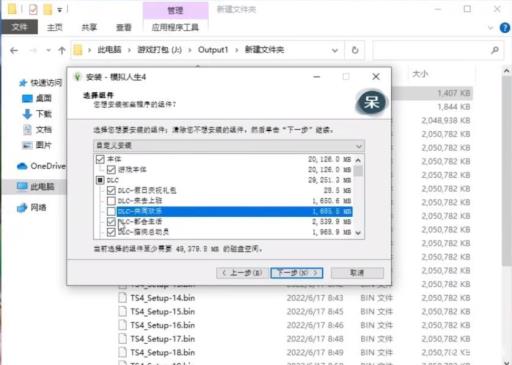
Task: Click the installer icon in the 模拟人生4 setup title bar
Action: (x=77, y=77)
